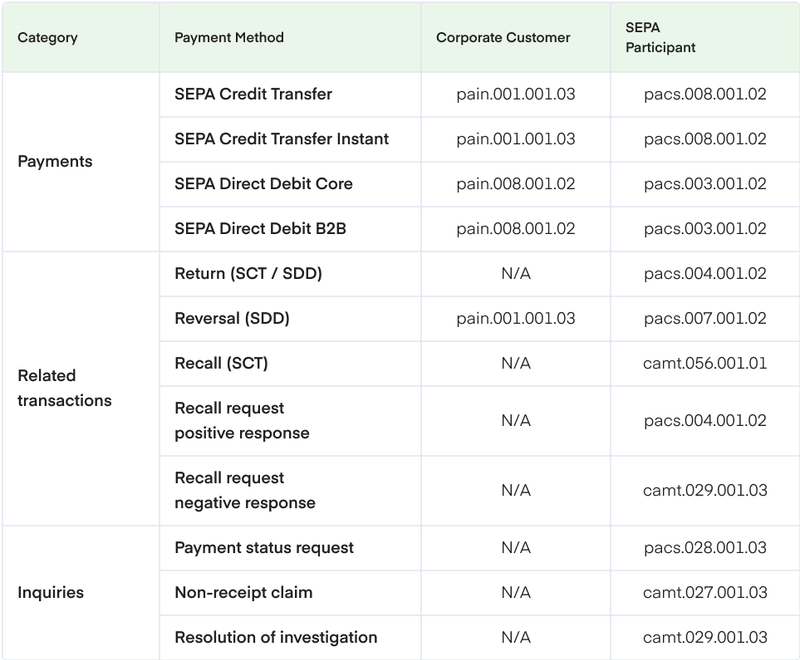
Task: Click the SEPA Direct Debit B2B label
Action: coord(261,229)
